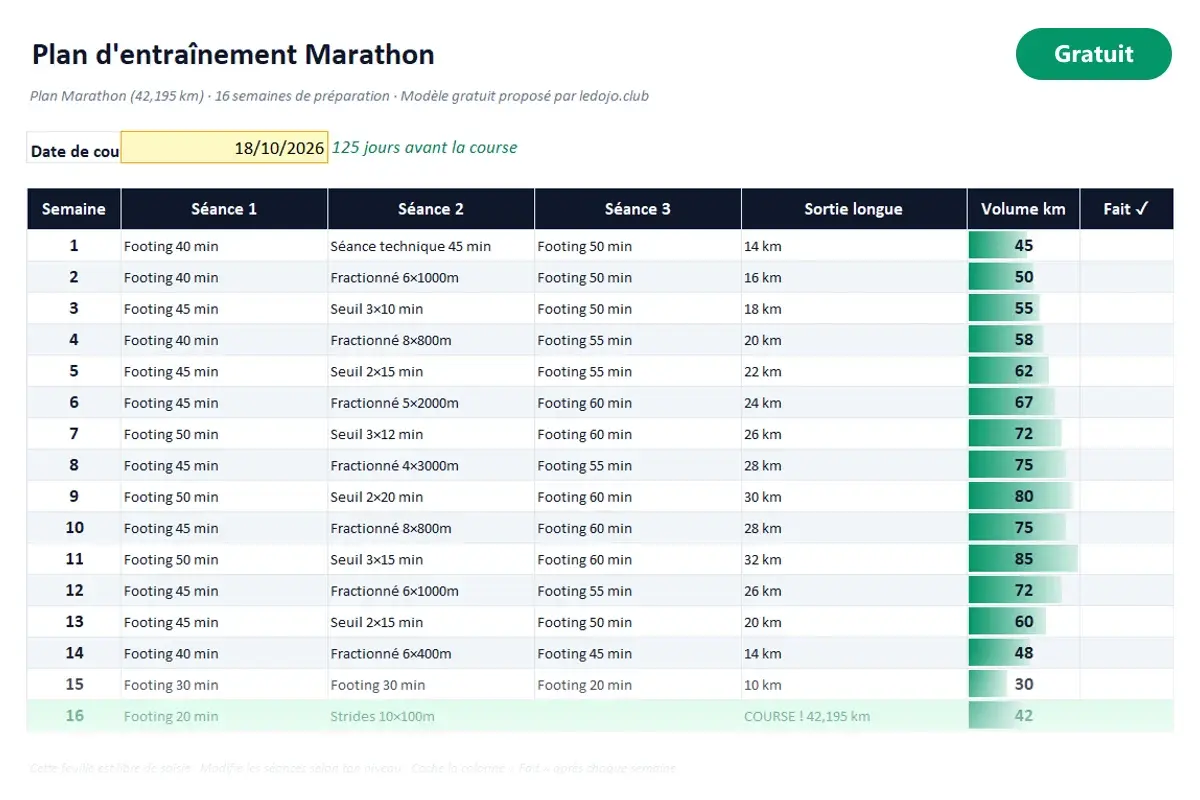Screen dimensions: 1200x800
Task: Click the Sortie longue header
Action: [x=854, y=209]
